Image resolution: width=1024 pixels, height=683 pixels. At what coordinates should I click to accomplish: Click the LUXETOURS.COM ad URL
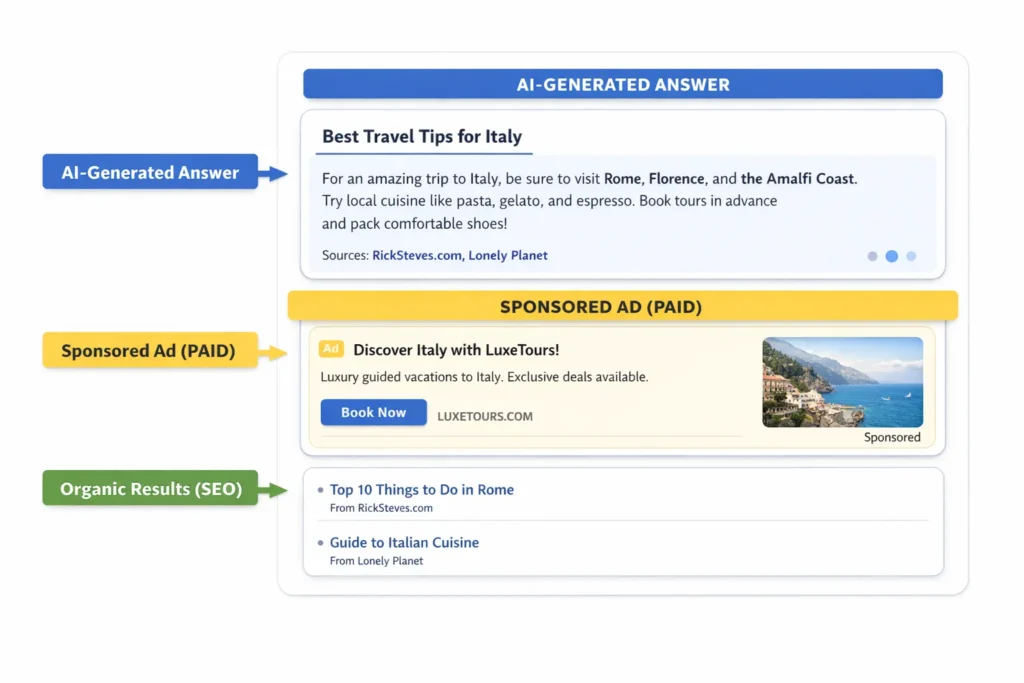click(485, 416)
